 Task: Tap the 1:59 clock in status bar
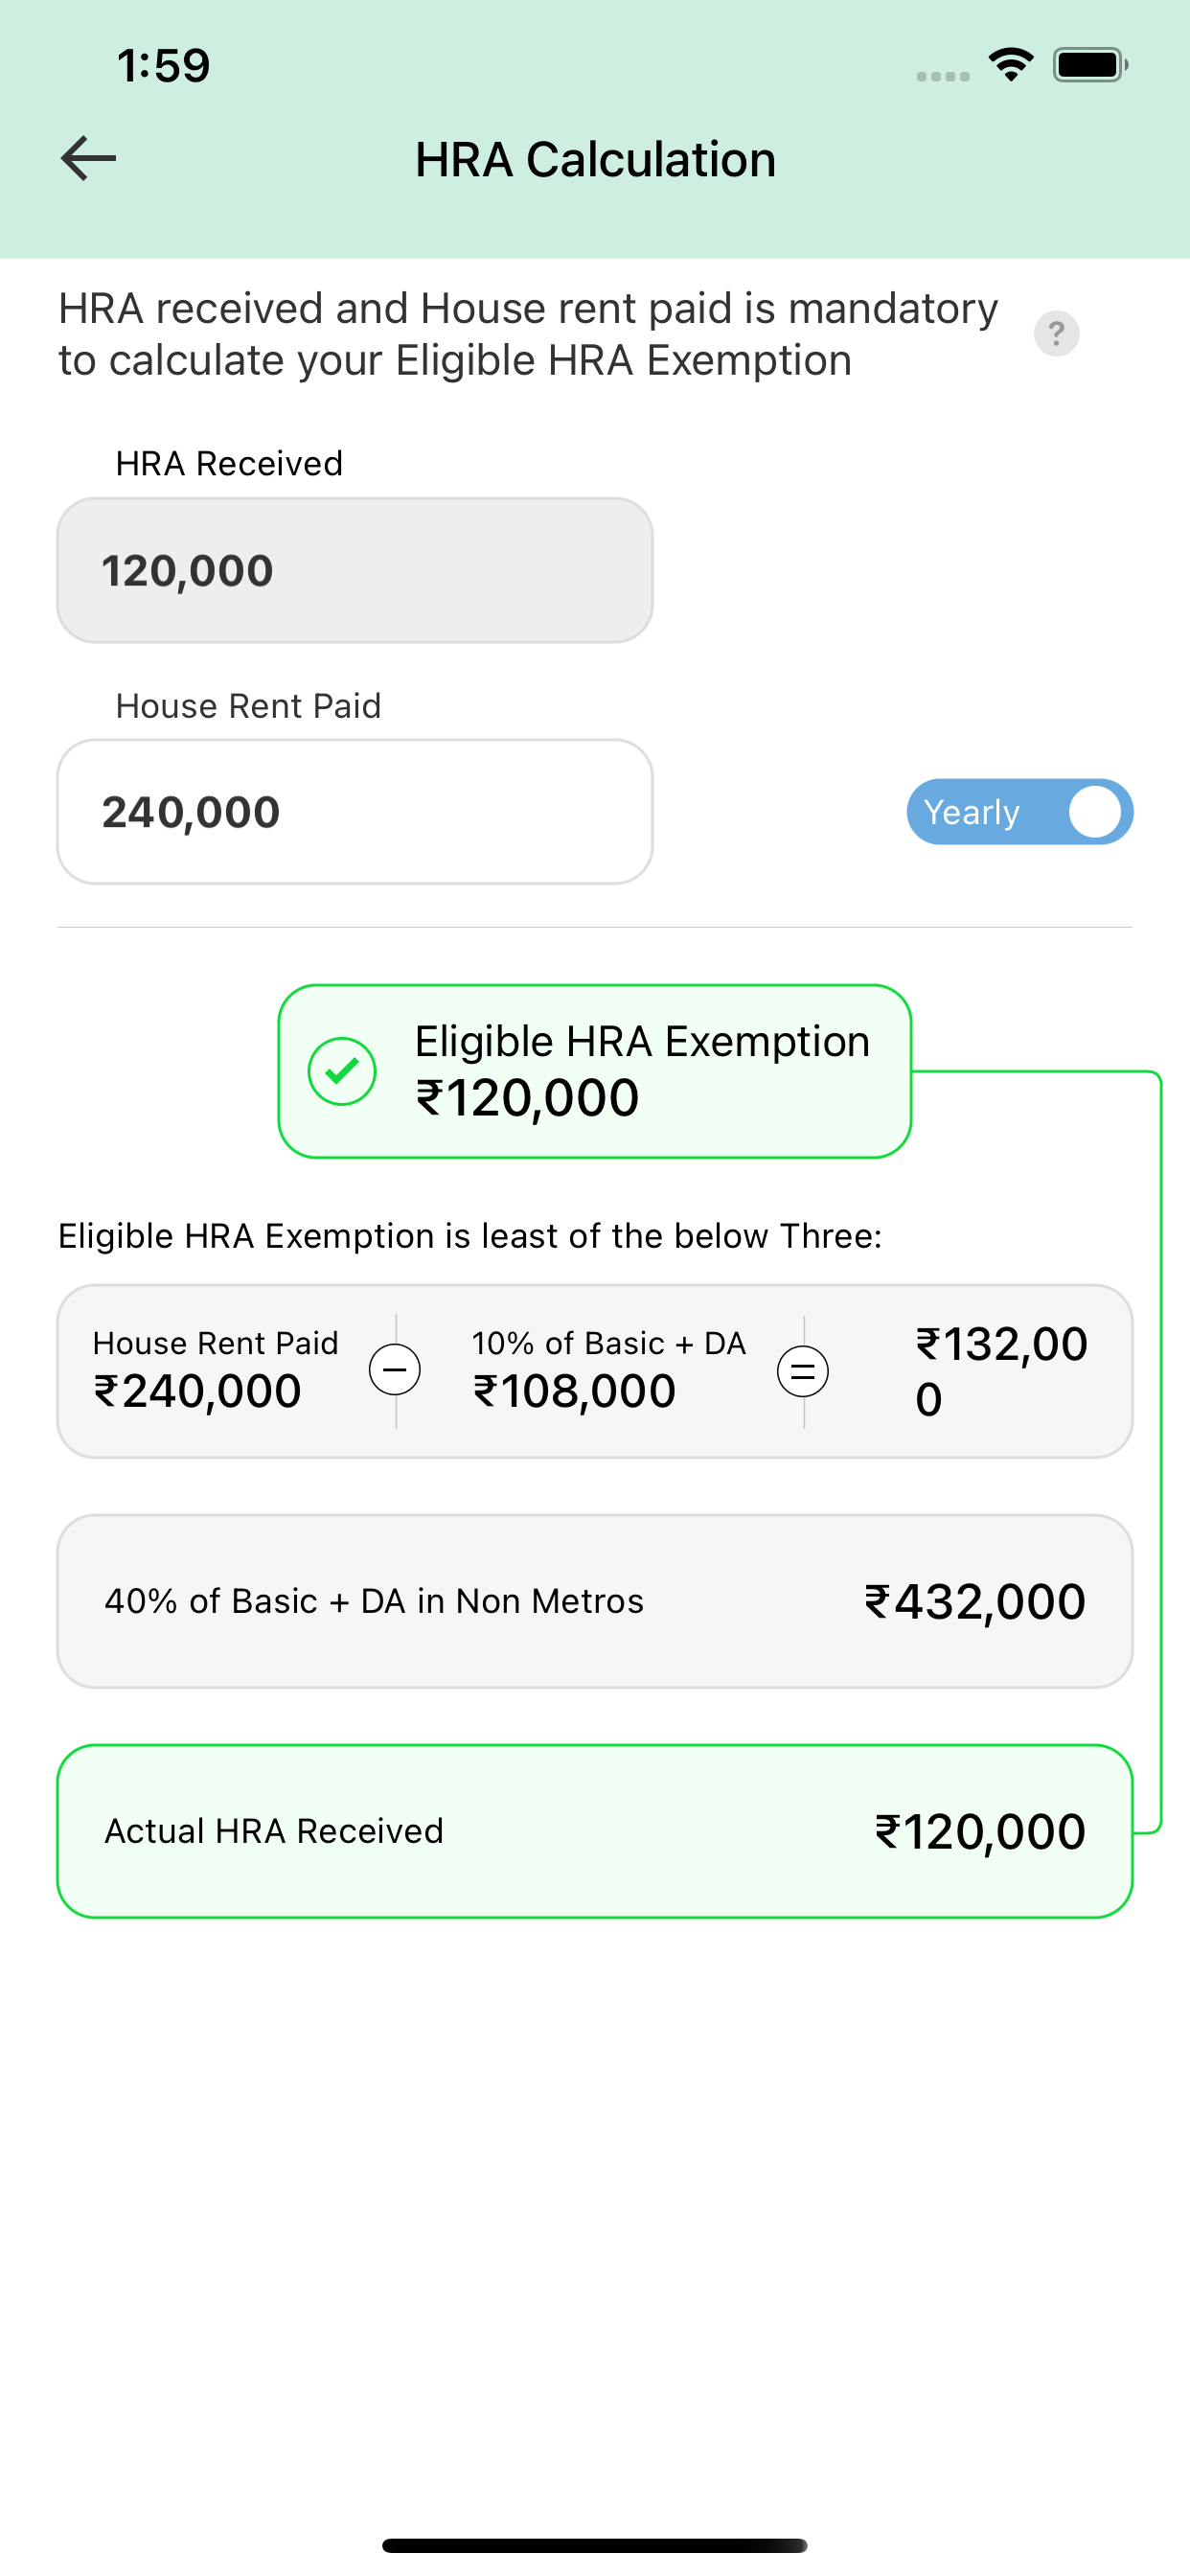pyautogui.click(x=163, y=66)
